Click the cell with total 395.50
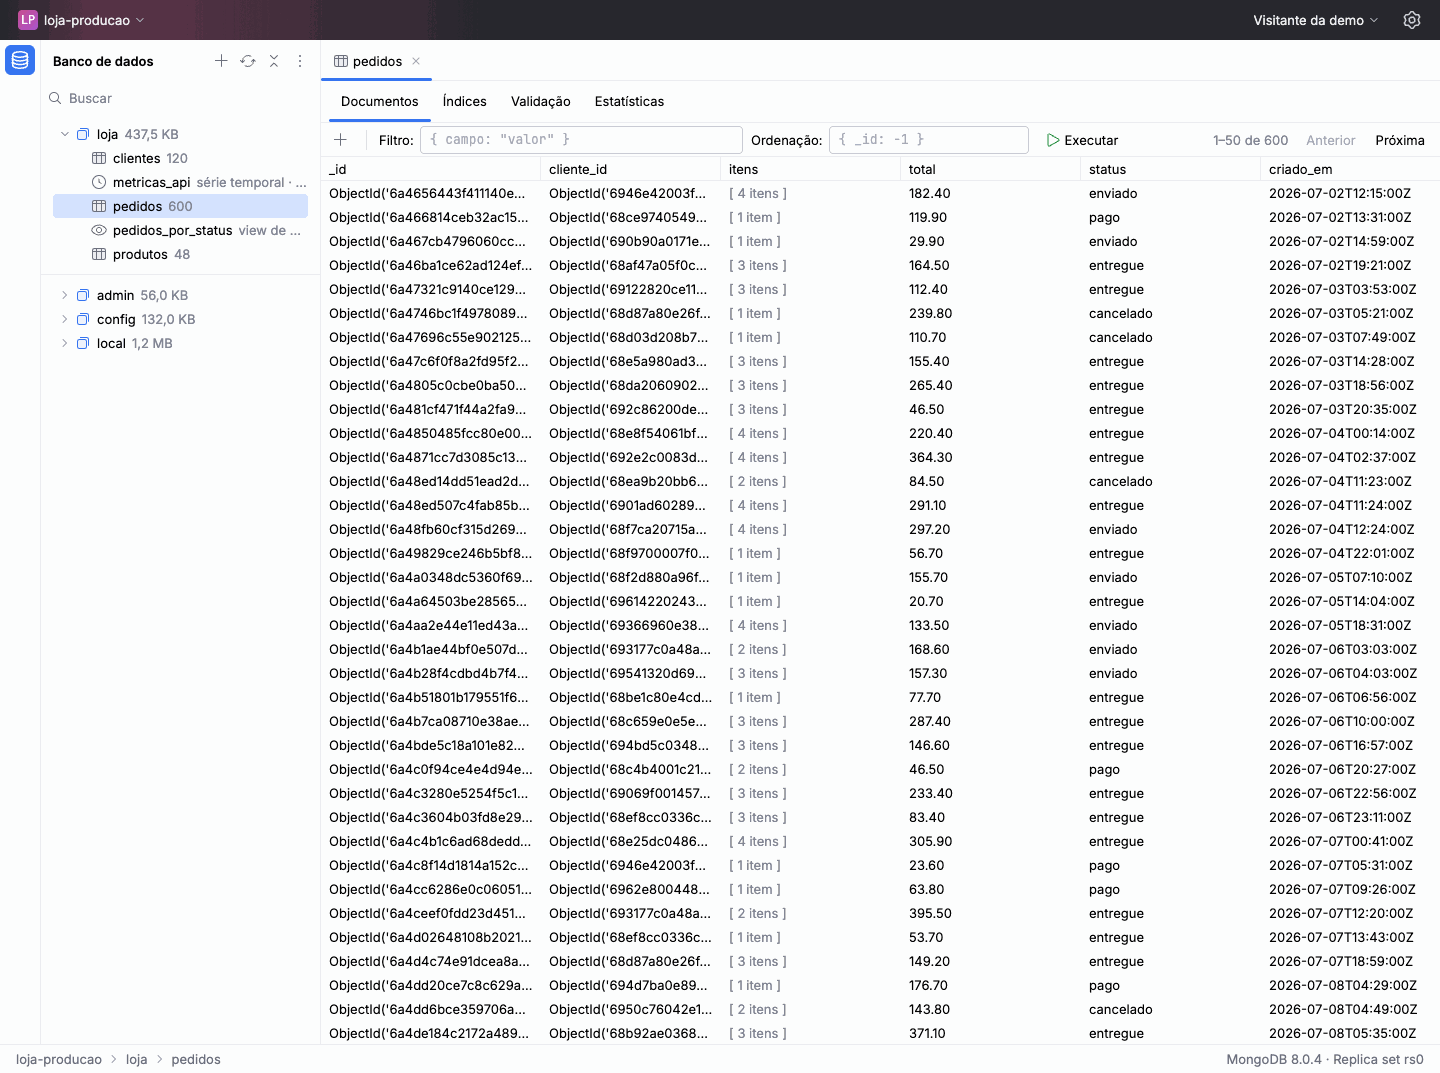The height and width of the screenshot is (1073, 1440). 990,913
